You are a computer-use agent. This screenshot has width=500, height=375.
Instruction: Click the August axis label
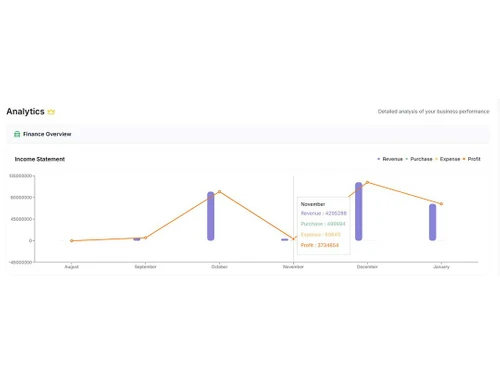[71, 267]
